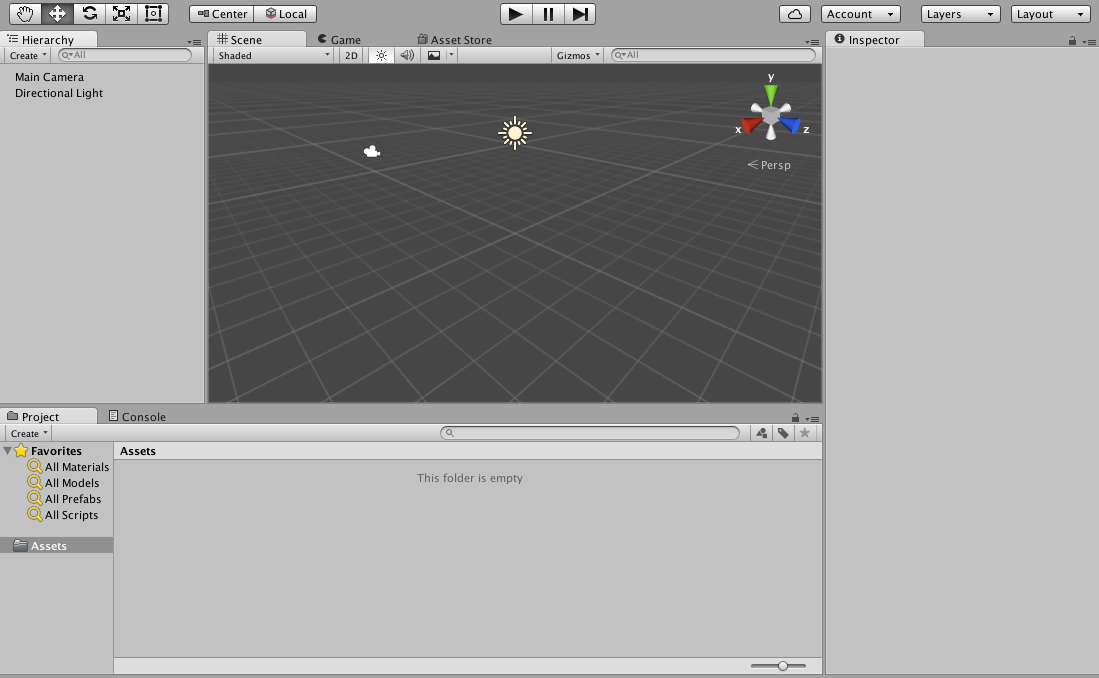
Task: Lock the Inspector panel
Action: [1072, 41]
